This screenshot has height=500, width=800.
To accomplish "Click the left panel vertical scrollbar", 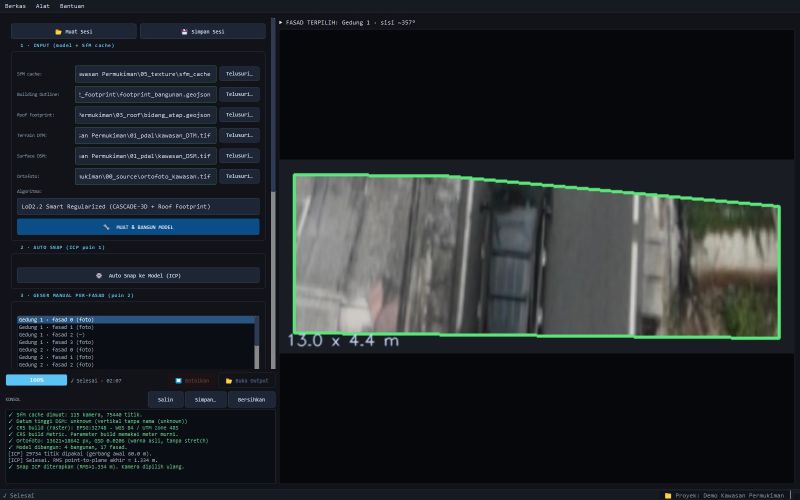I will click(273, 194).
